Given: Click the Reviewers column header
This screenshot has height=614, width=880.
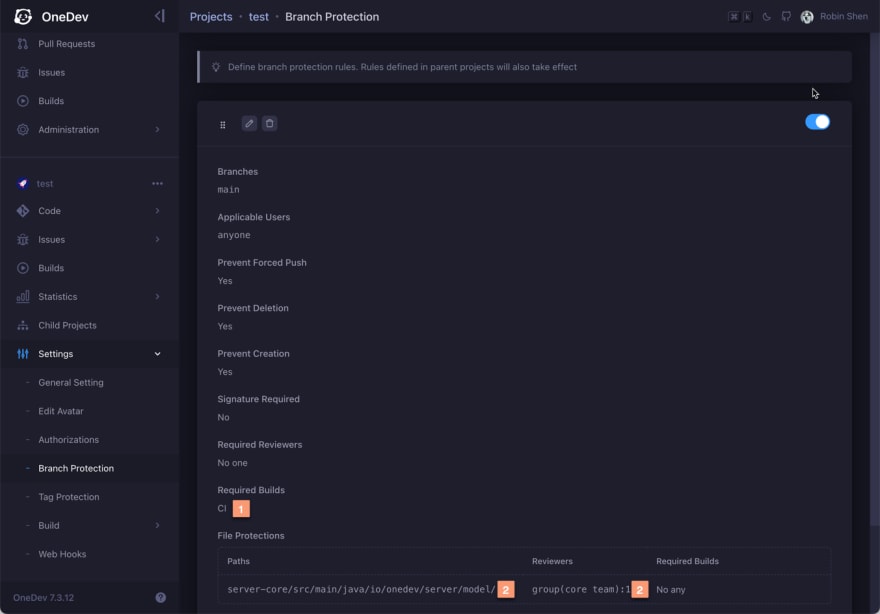Looking at the screenshot, I should coord(552,561).
